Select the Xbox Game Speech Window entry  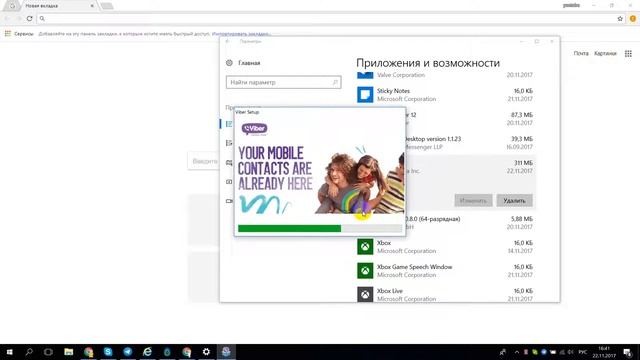coord(445,271)
